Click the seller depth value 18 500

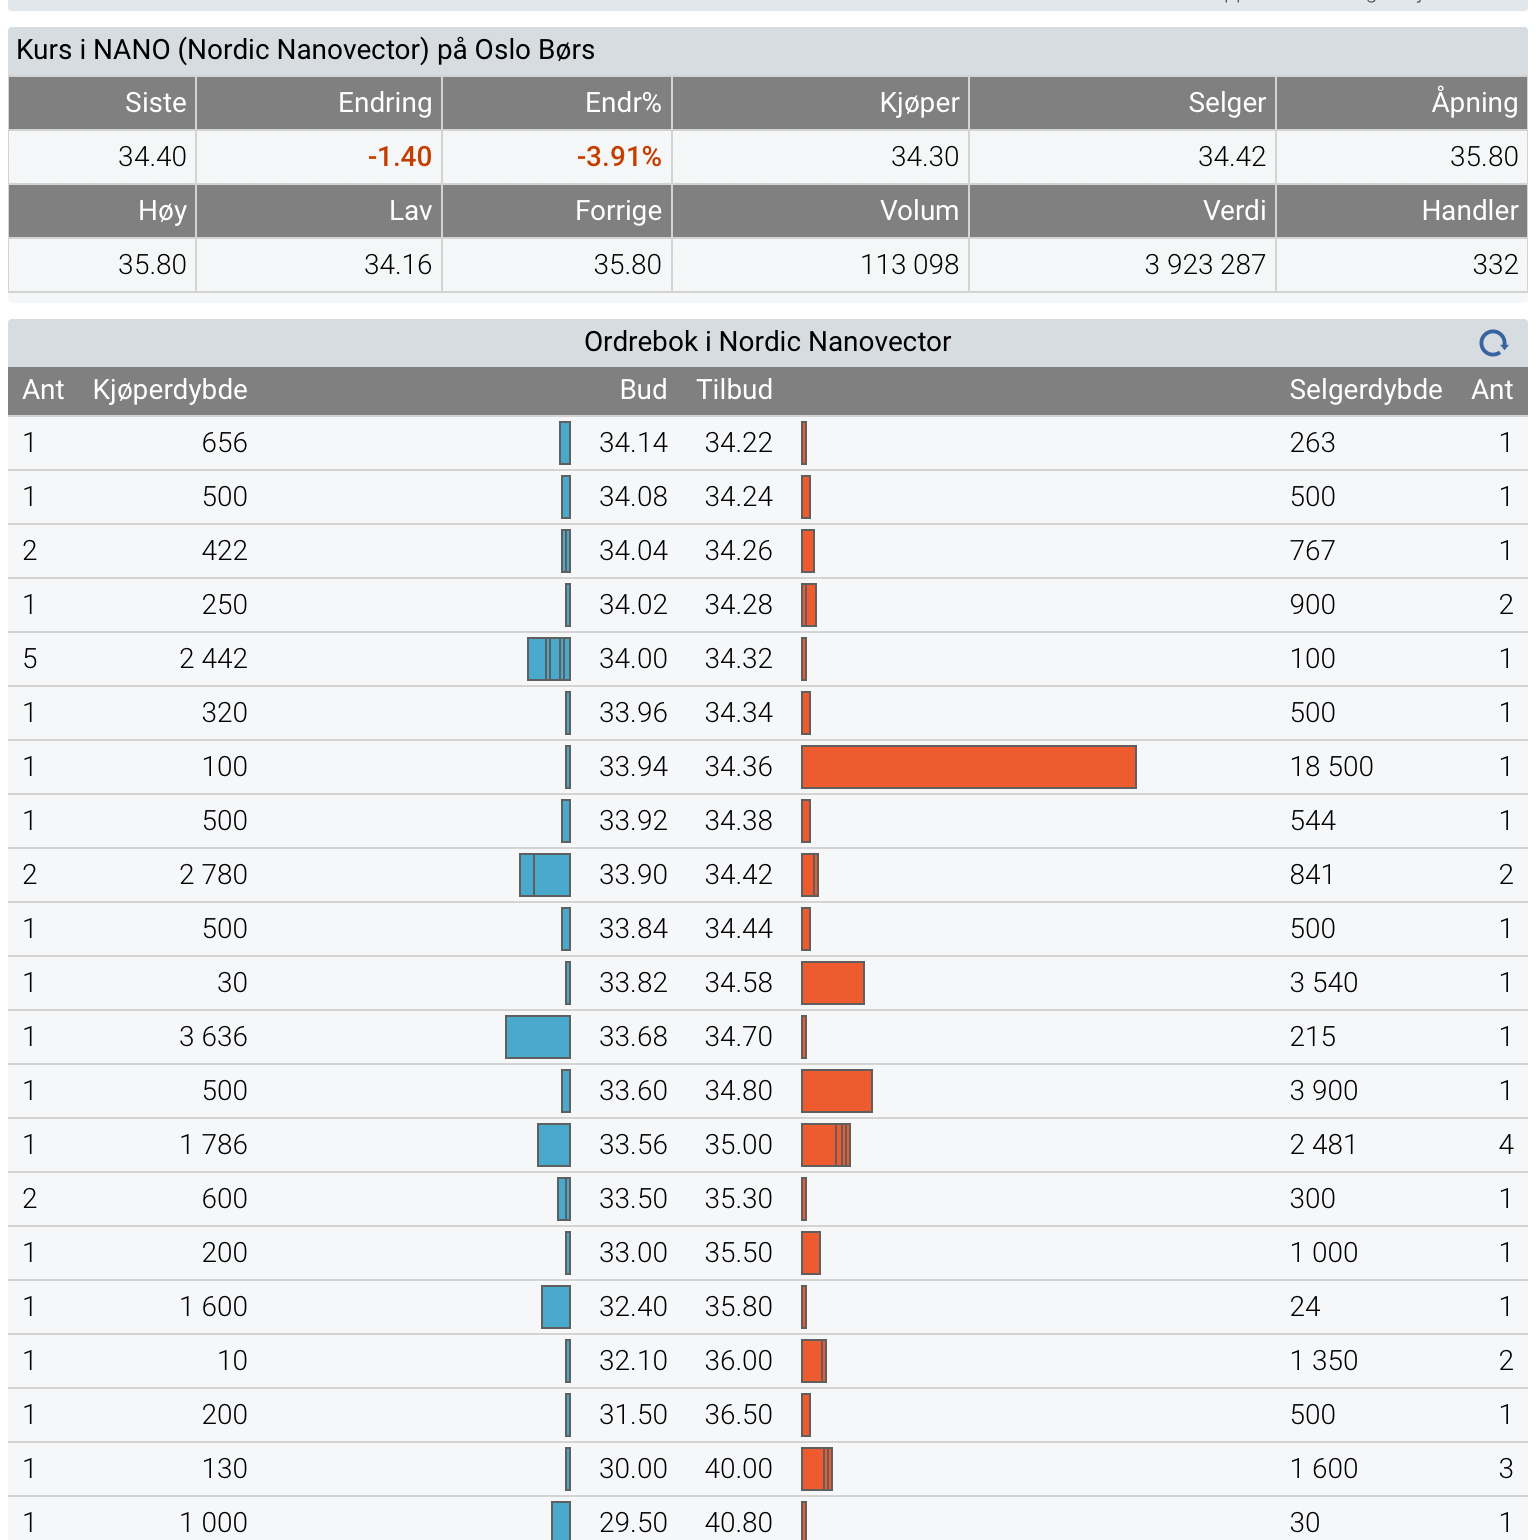[1331, 767]
